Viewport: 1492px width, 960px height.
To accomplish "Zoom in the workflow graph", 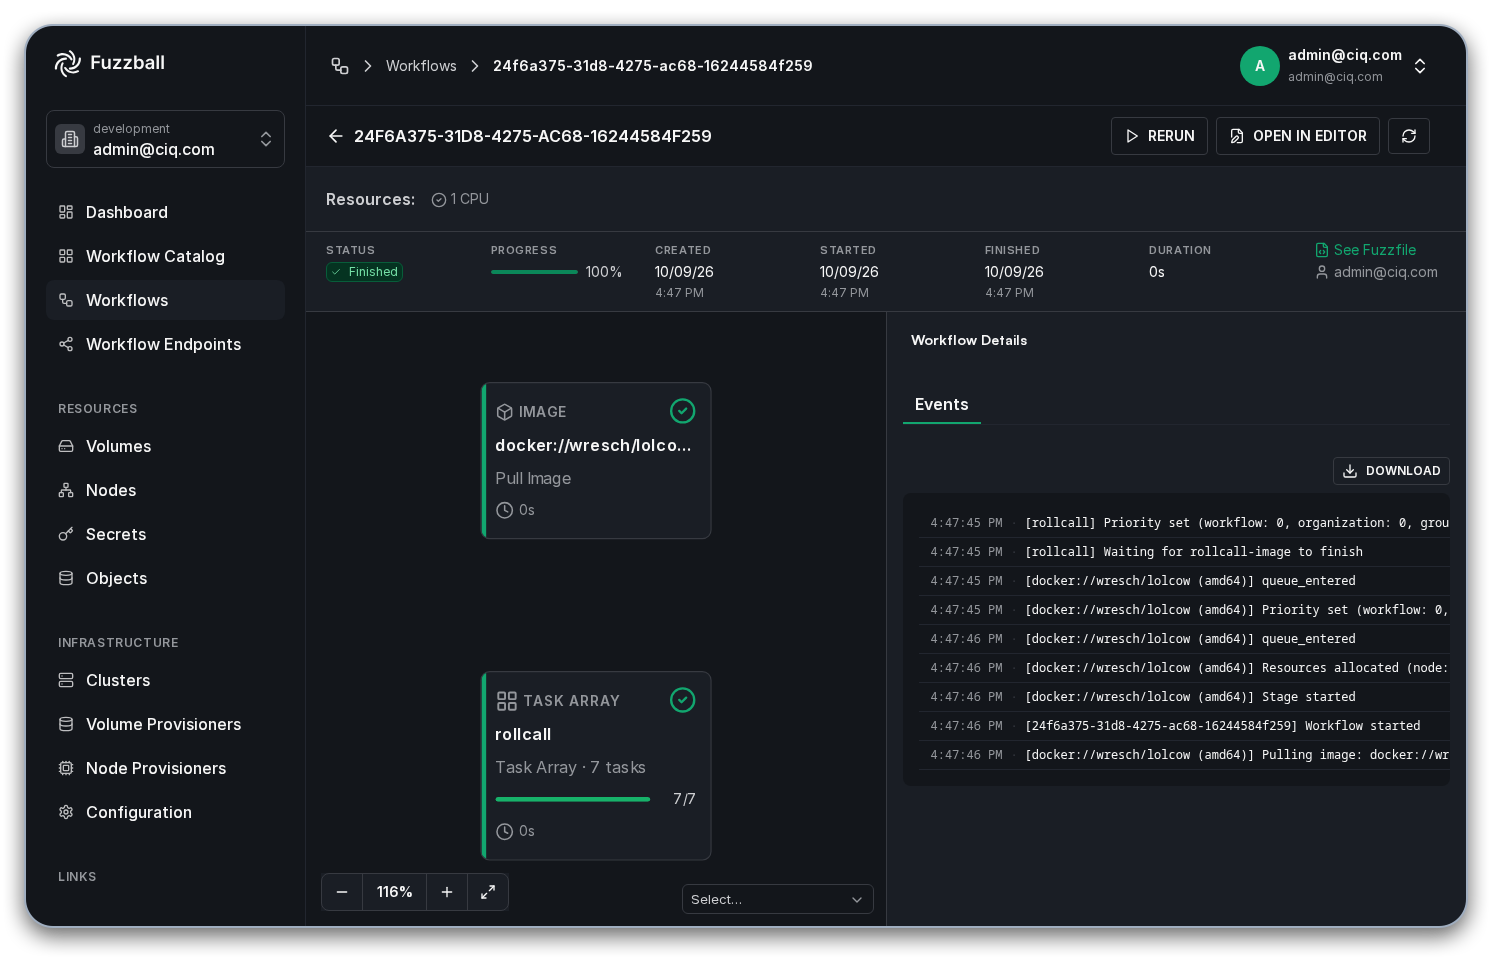I will click(447, 892).
